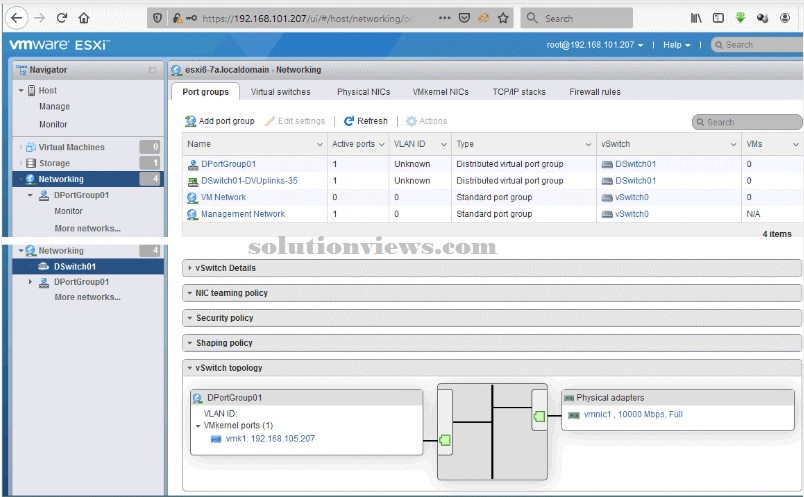Screen dimensions: 804x497
Task: Switch to the Virtual switches tab
Action: pyautogui.click(x=280, y=92)
